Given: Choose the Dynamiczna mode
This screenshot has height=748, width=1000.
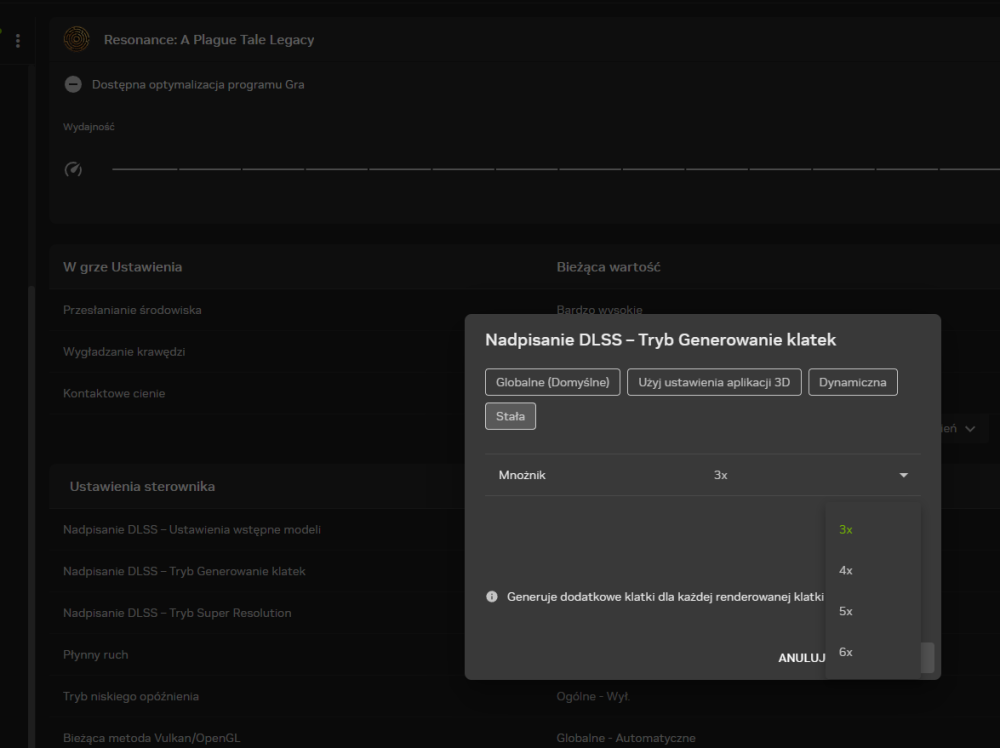Looking at the screenshot, I should [853, 382].
